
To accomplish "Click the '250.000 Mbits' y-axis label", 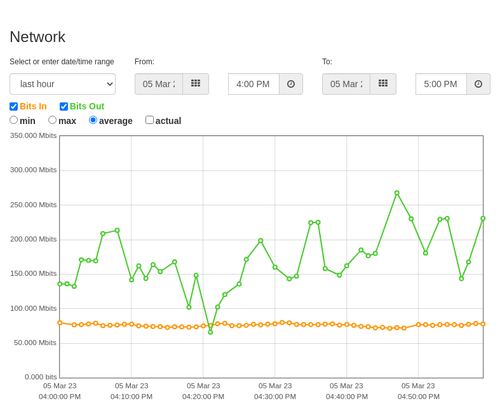I will pos(33,205).
